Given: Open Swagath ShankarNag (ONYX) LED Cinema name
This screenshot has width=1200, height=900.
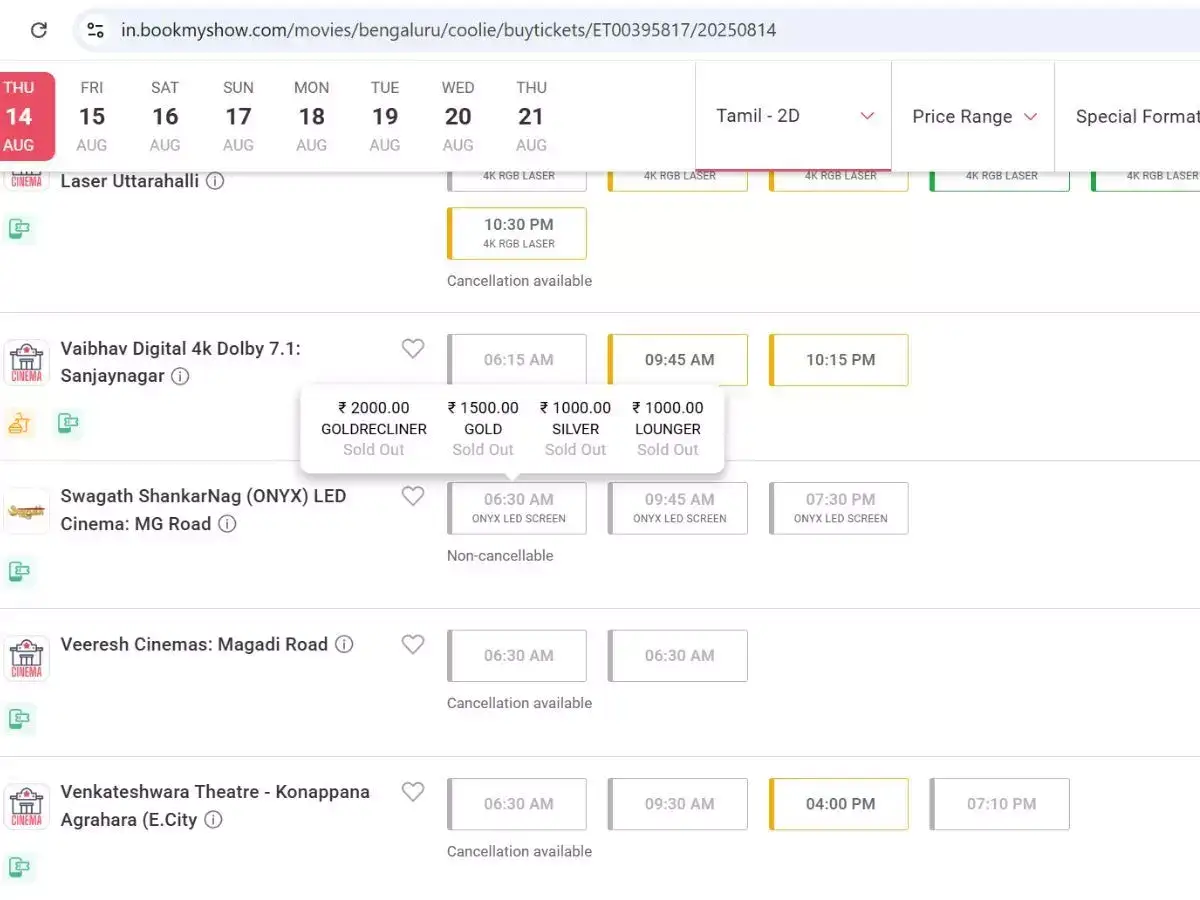Looking at the screenshot, I should tap(203, 510).
